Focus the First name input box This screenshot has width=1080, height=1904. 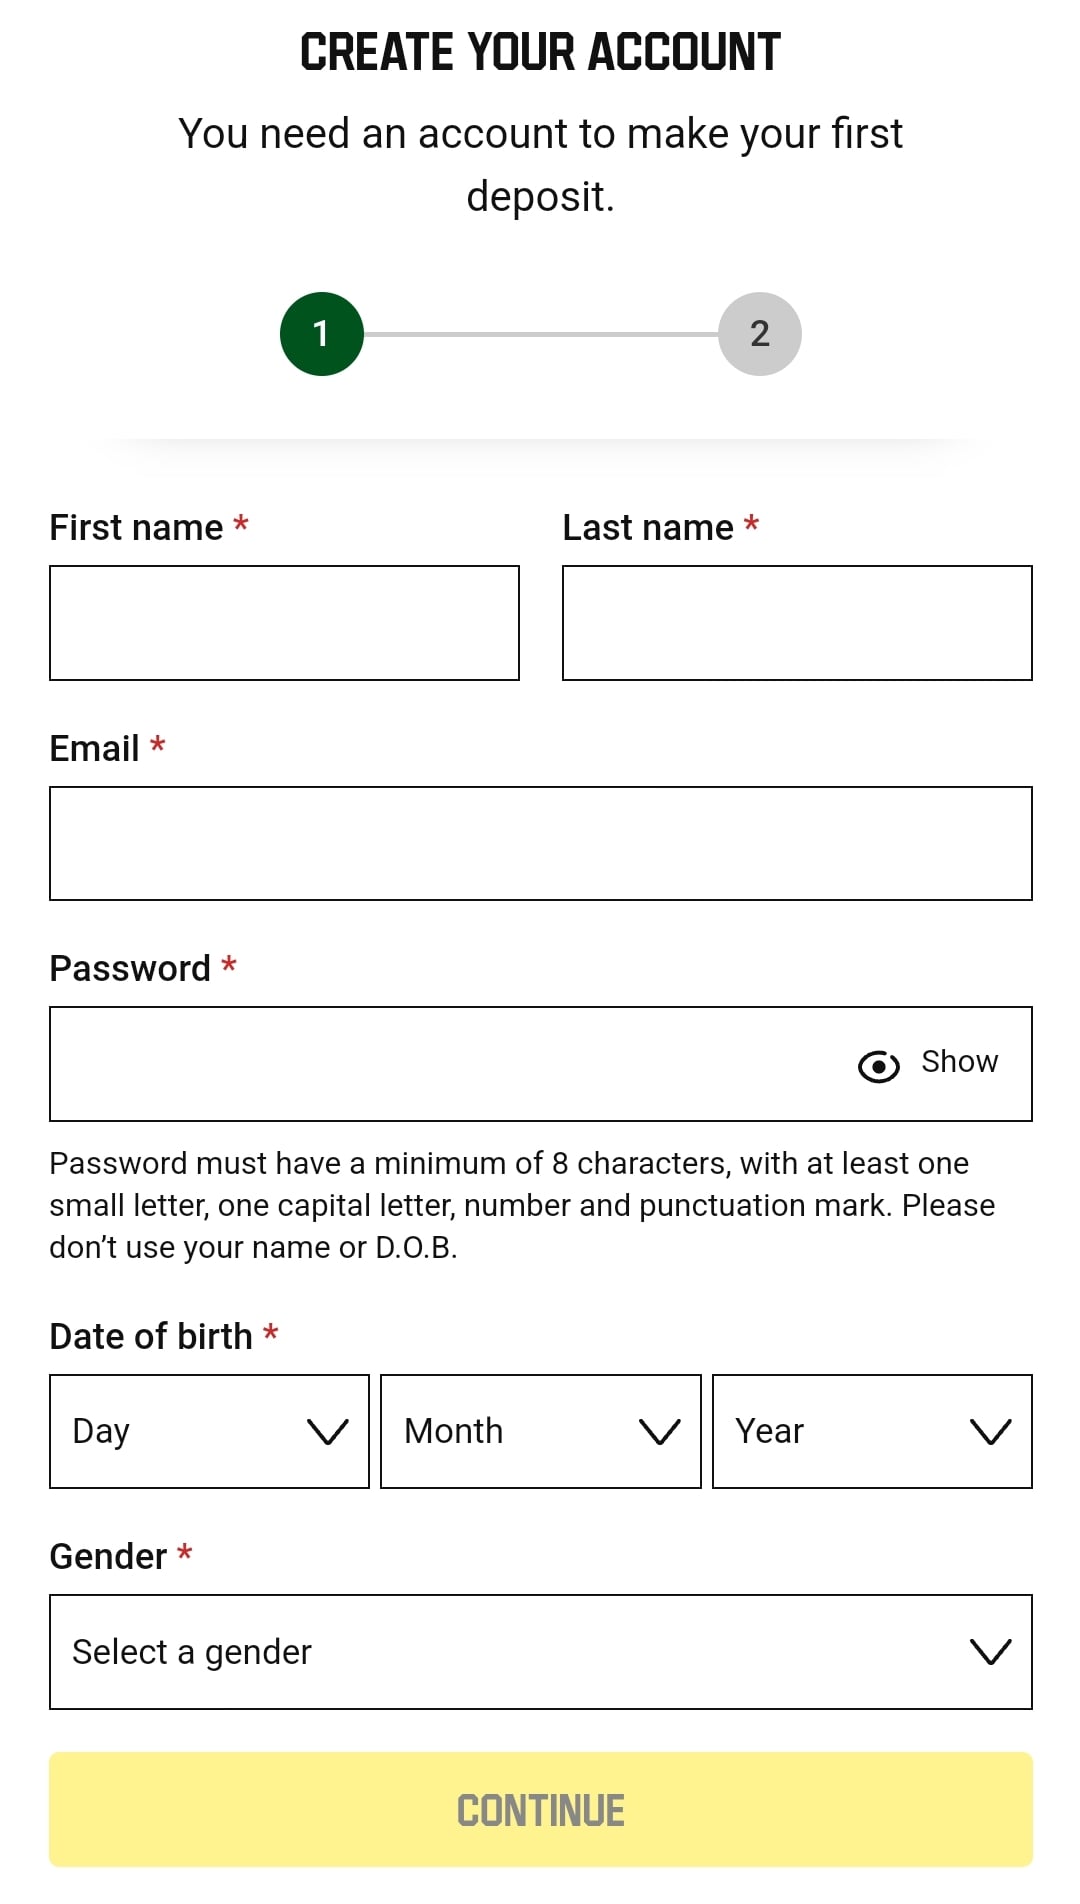[x=284, y=623]
